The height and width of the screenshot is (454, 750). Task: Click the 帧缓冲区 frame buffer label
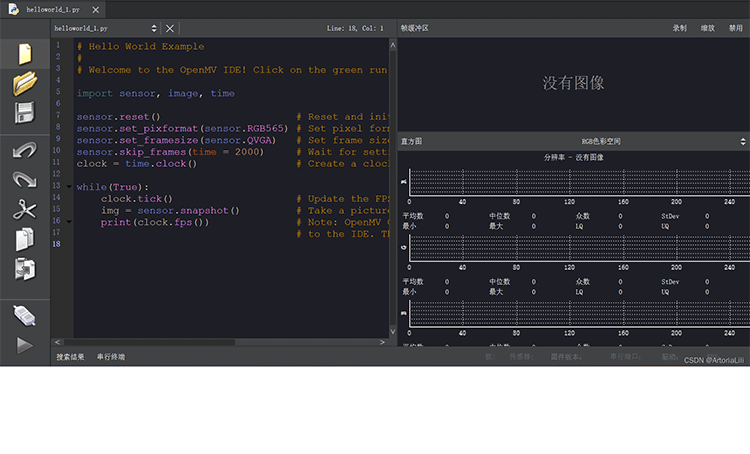tap(414, 28)
